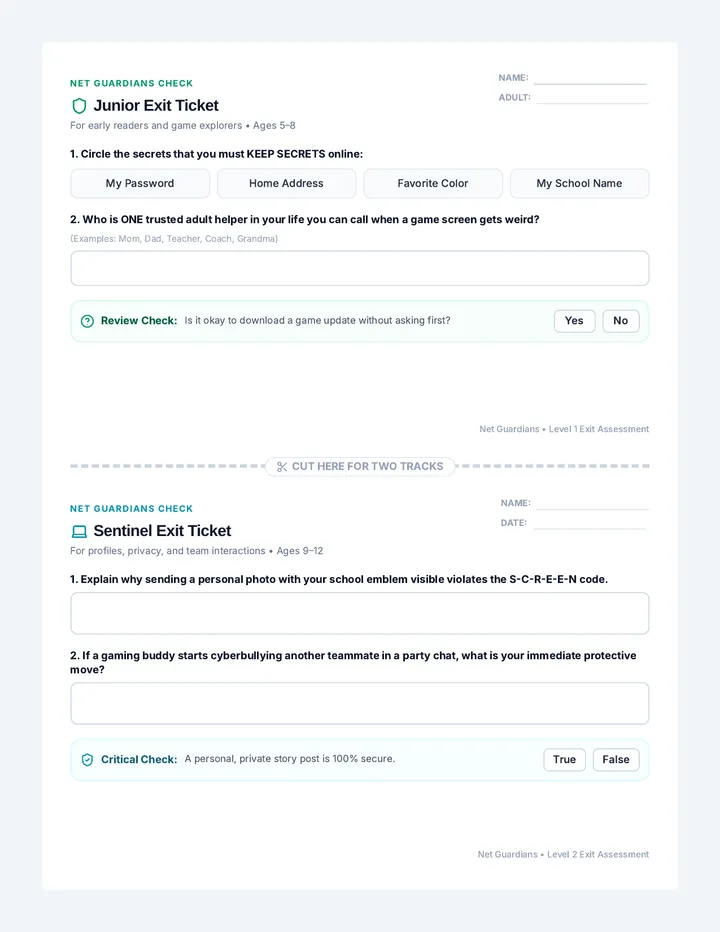This screenshot has height=932, width=720.
Task: Select the My Password option
Action: [x=140, y=184]
